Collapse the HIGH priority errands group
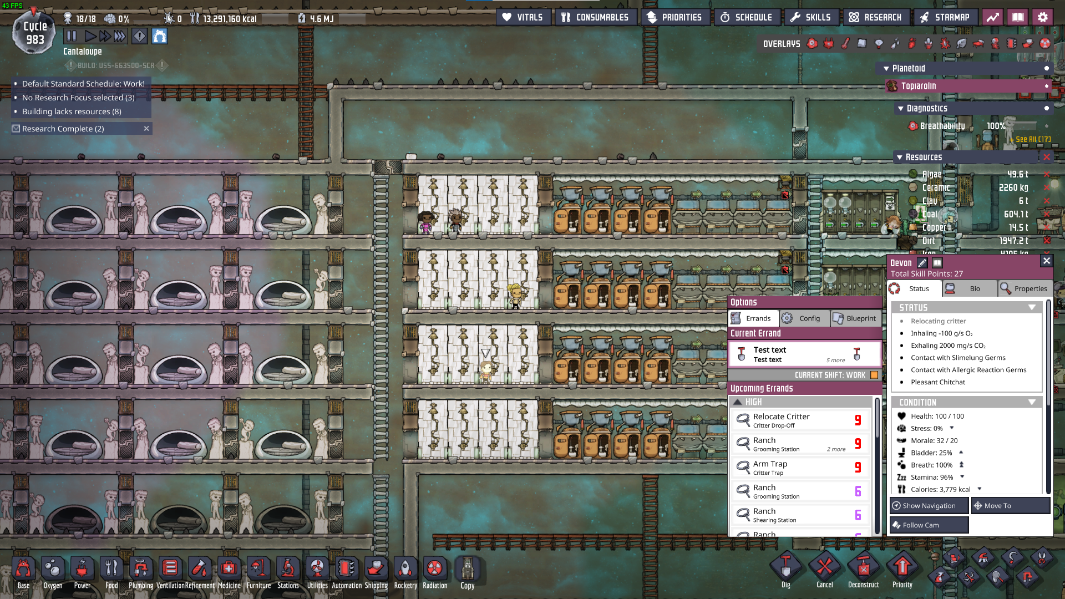 (738, 402)
